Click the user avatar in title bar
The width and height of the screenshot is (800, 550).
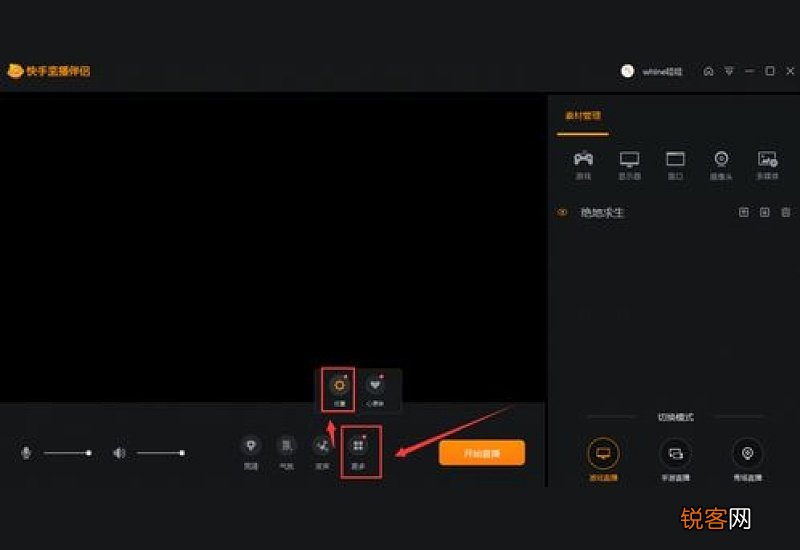coord(628,71)
